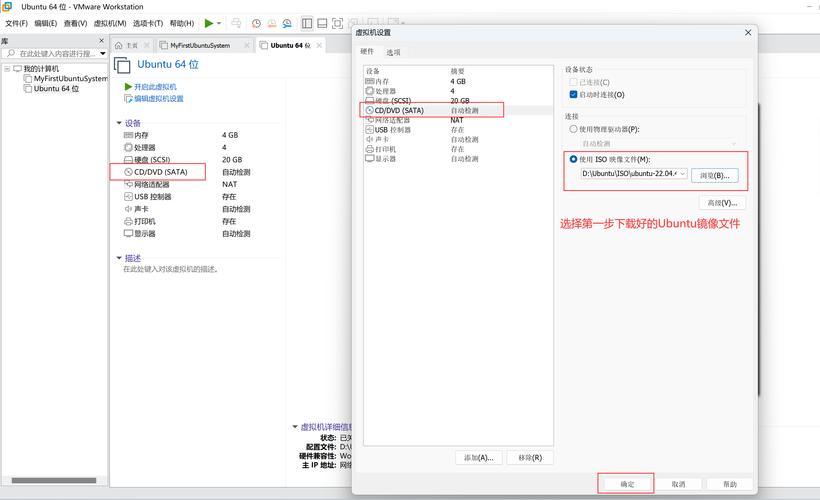Open the 帮助(H) menu
This screenshot has width=820, height=500.
coord(181,23)
